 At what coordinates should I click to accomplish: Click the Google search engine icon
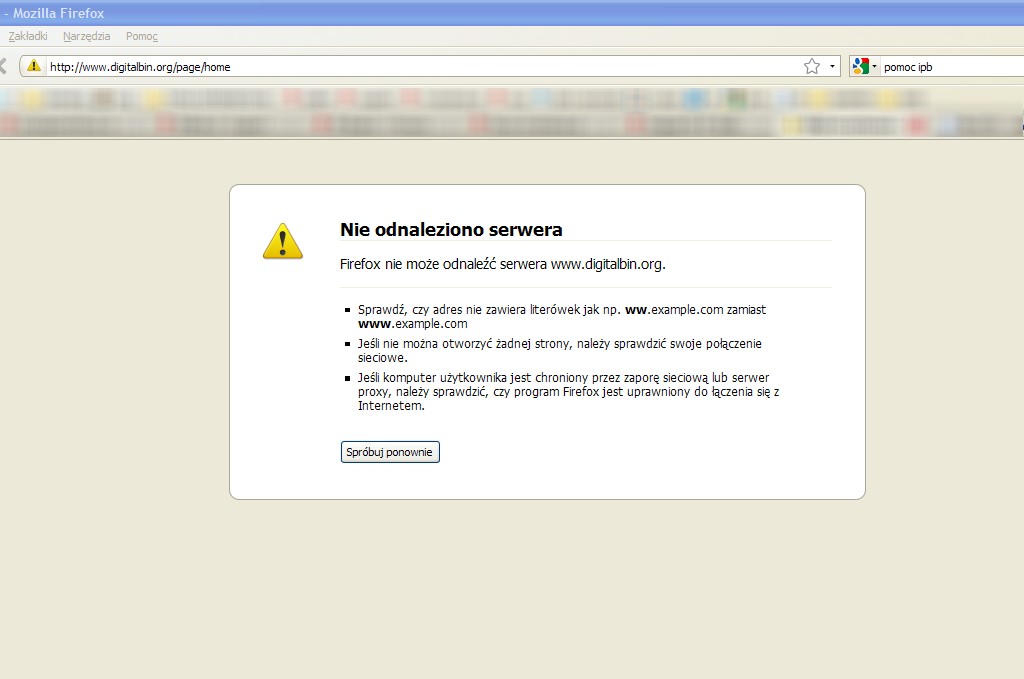click(x=860, y=66)
